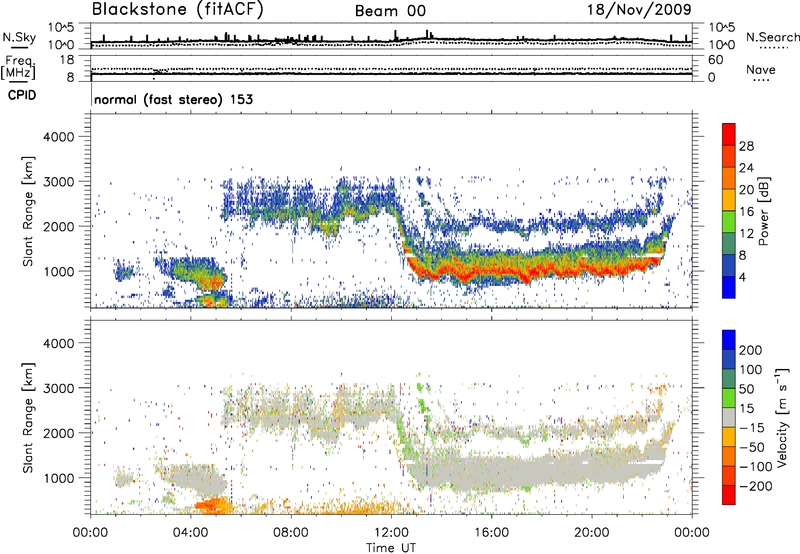Screen dimensions: 800x554
Task: Click the "16:00" time tick label
Action: (x=491, y=533)
